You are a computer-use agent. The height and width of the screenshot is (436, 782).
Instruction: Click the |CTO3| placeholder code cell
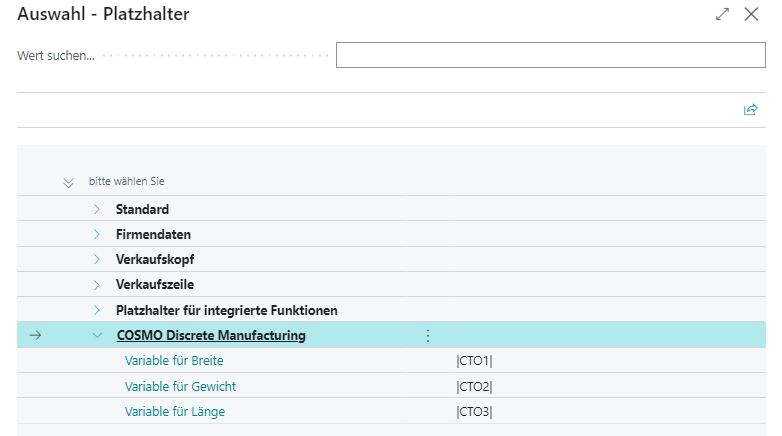pyautogui.click(x=475, y=412)
